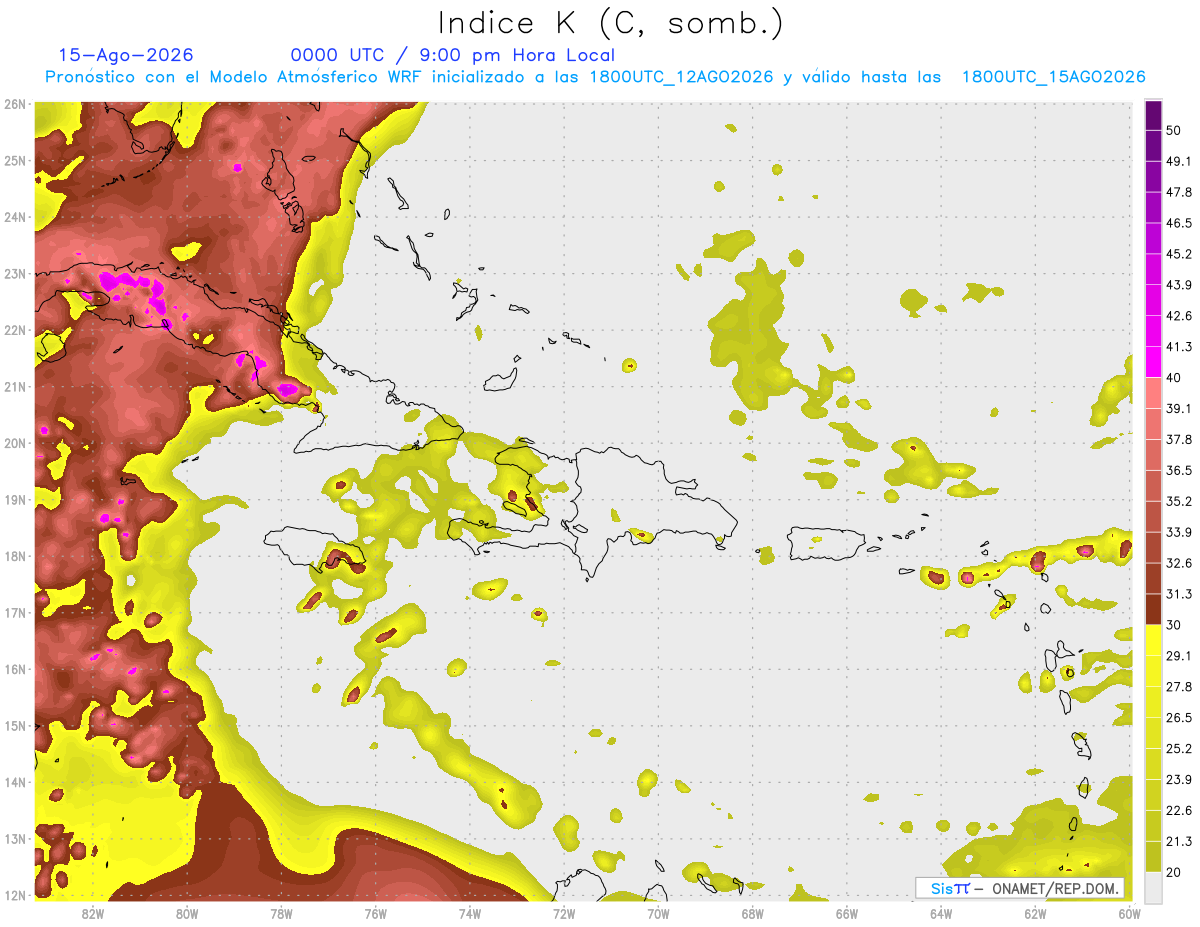This screenshot has height=927, width=1200.
Task: Click longitude label '70W'
Action: [658, 913]
